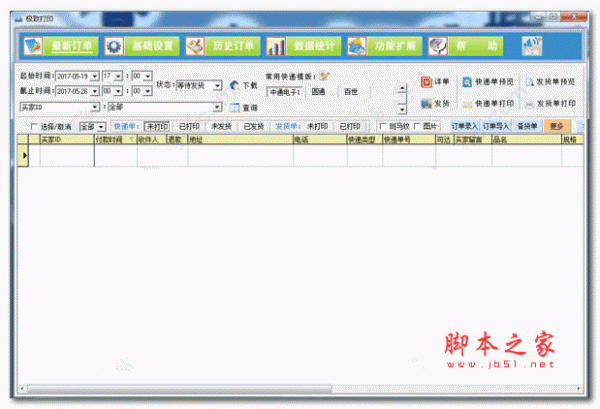
Task: Click the horizontal scrollbar left arrow
Action: tap(22, 389)
